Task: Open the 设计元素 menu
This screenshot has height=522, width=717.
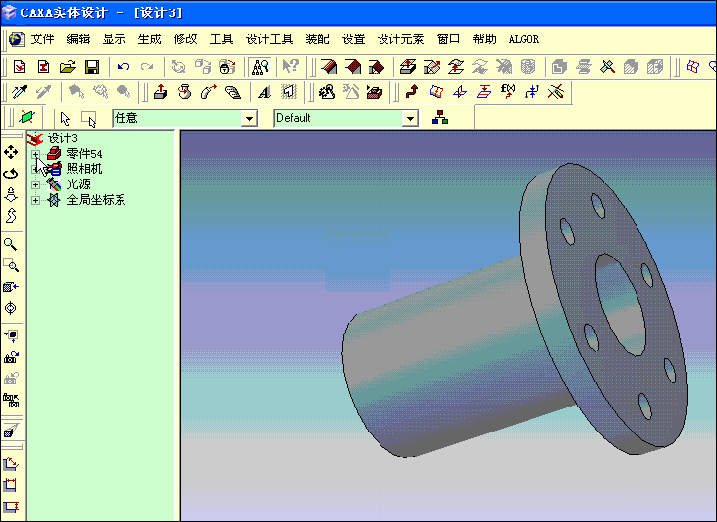Action: coord(401,39)
